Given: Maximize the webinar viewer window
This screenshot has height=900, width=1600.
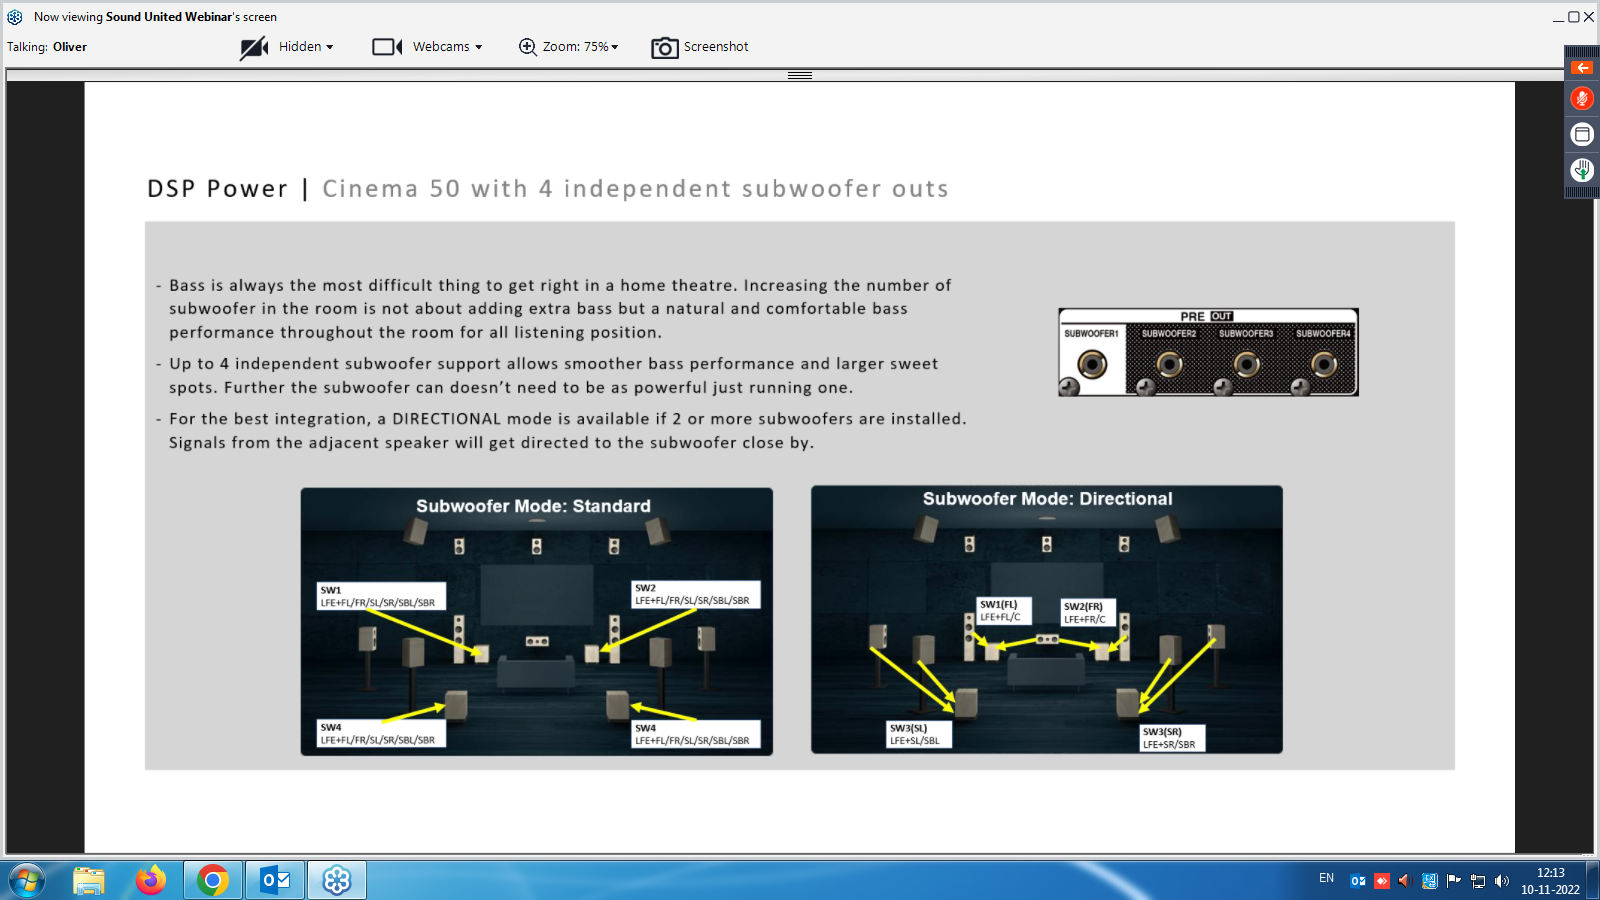Looking at the screenshot, I should (x=1574, y=17).
